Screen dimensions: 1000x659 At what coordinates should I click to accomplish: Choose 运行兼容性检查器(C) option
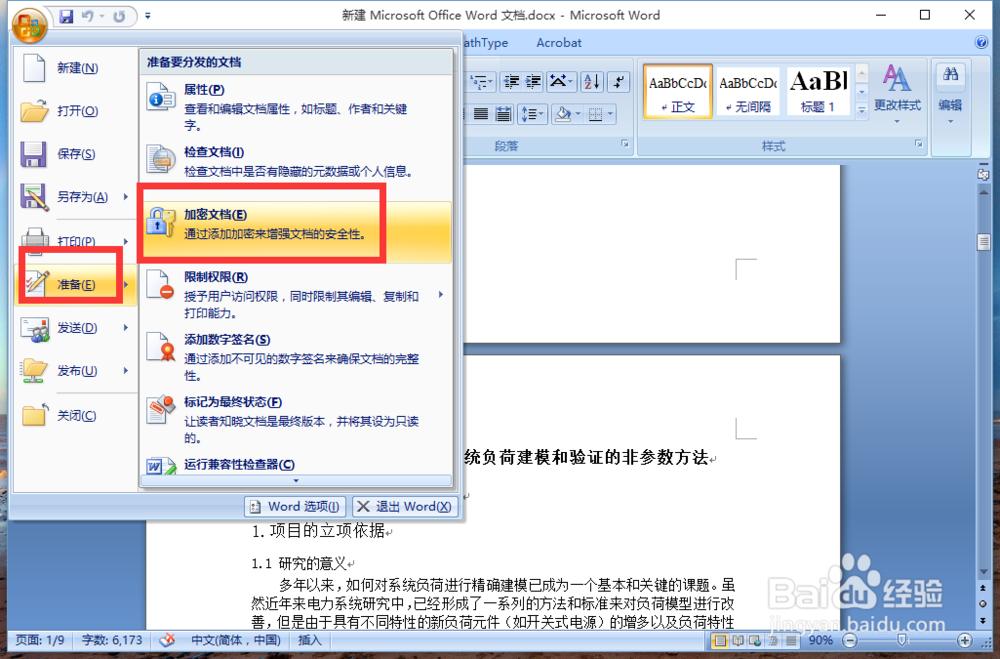[x=297, y=464]
